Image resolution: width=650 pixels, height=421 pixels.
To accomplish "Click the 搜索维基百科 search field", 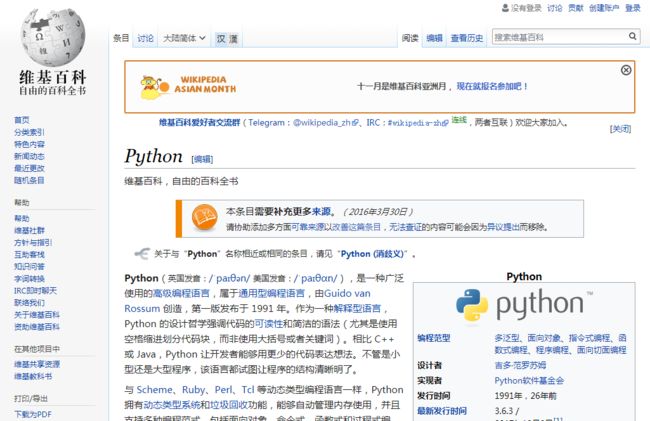I will pyautogui.click(x=560, y=37).
